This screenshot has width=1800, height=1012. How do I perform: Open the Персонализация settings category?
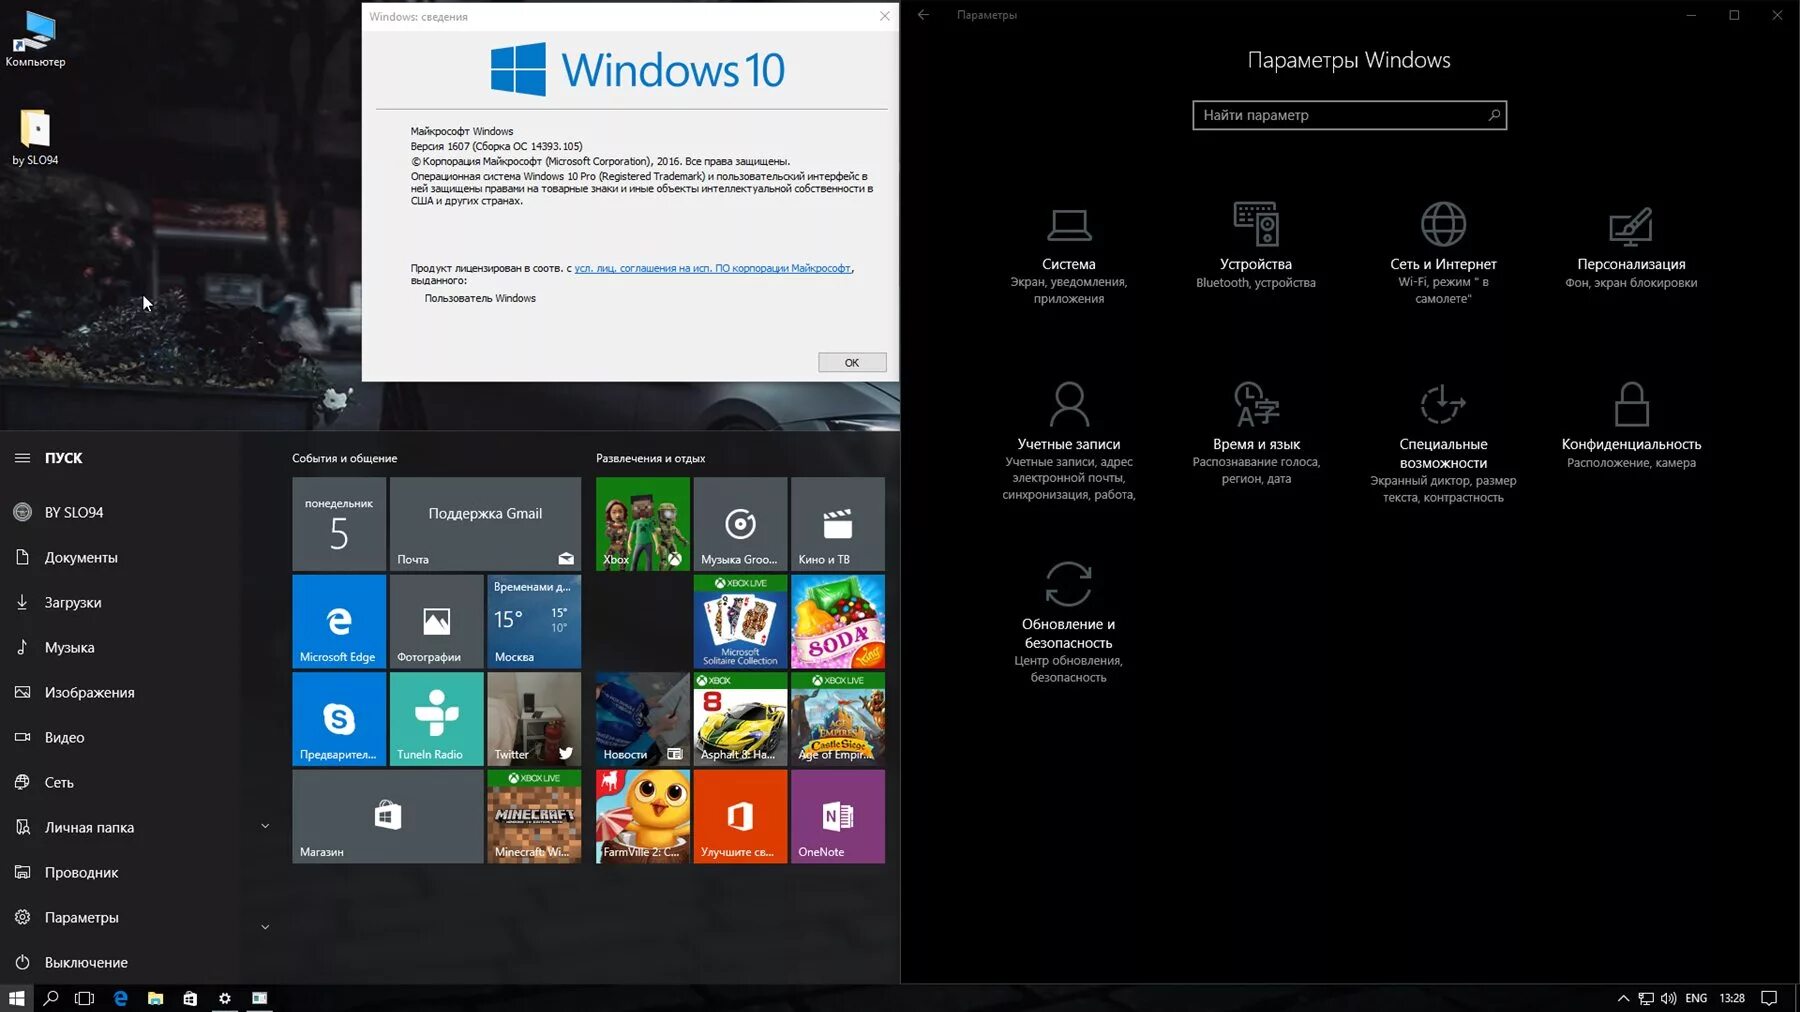[1631, 247]
